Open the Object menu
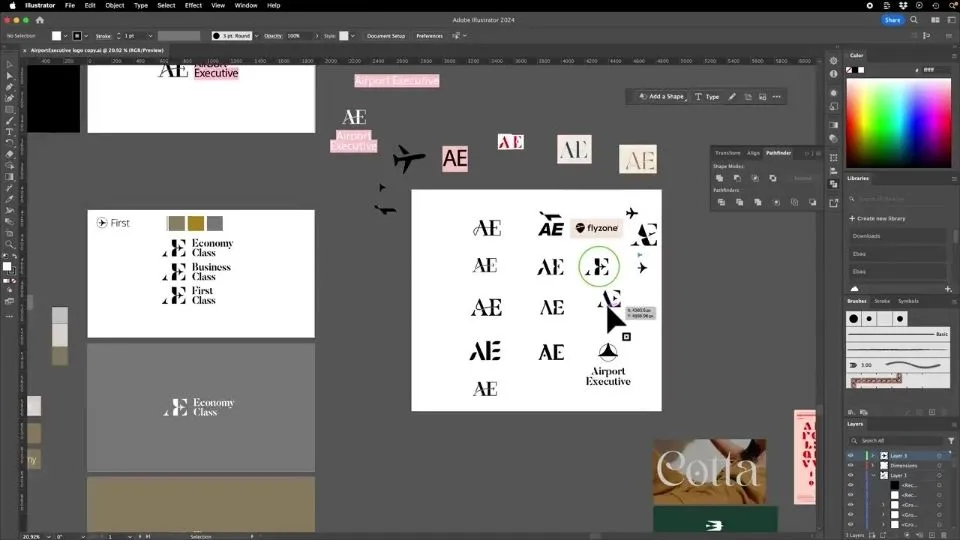960x540 pixels. click(114, 6)
